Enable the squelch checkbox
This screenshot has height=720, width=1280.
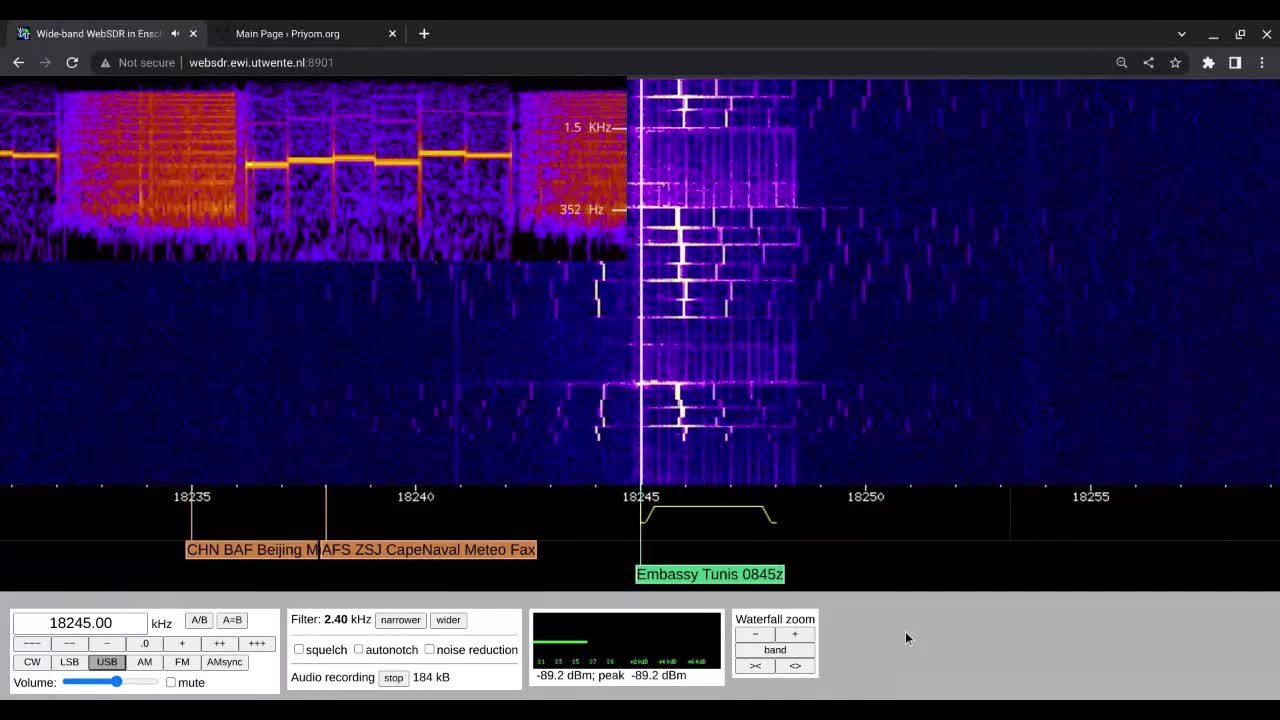tap(298, 649)
